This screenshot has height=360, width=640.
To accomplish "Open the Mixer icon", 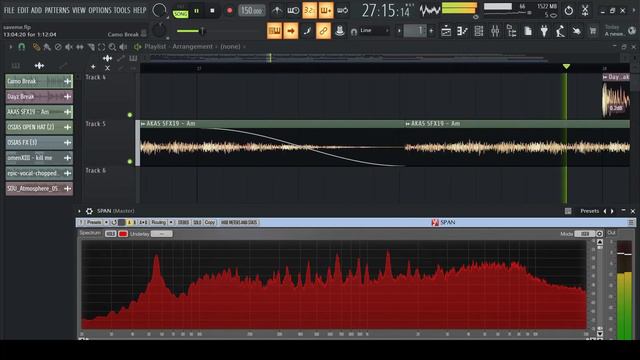I will click(495, 31).
